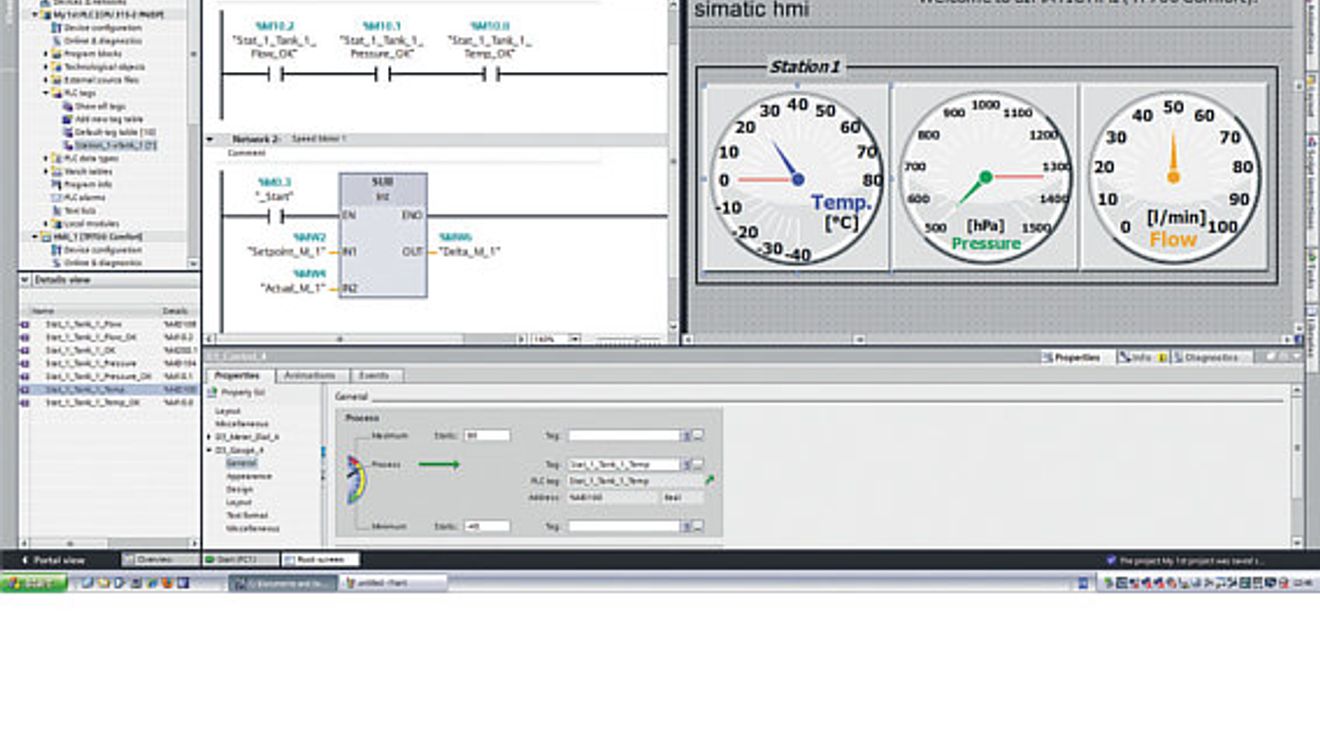This screenshot has width=1320, height=742.
Task: Select Text format in property navigation
Action: 246,515
